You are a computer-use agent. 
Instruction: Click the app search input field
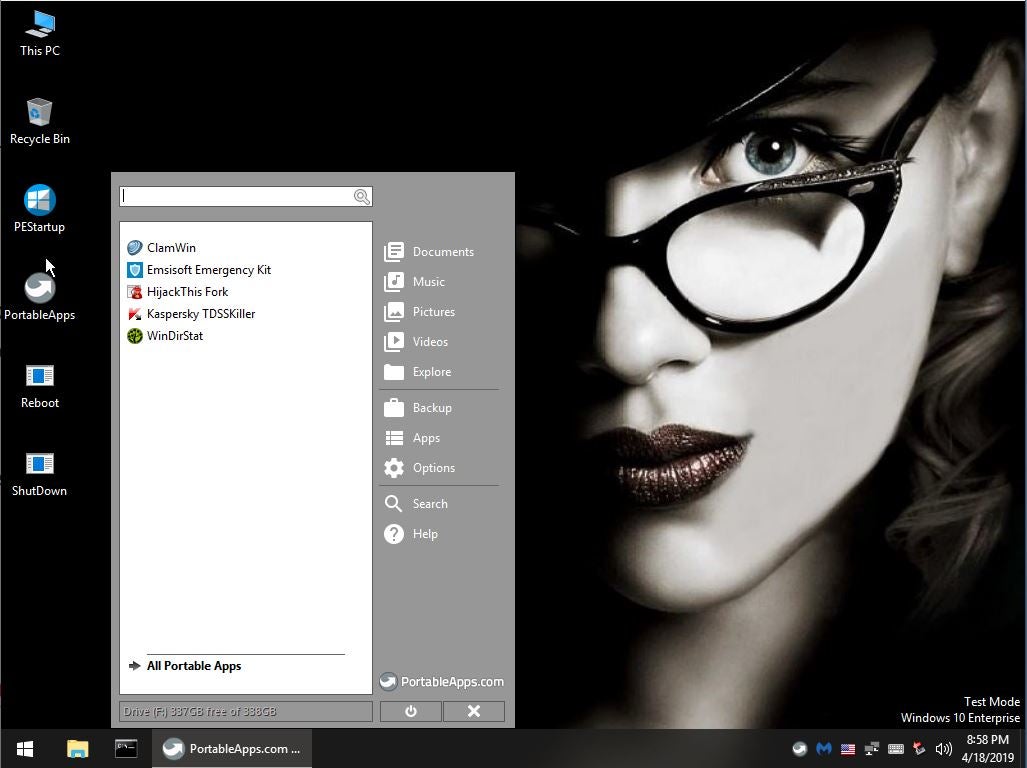(x=240, y=196)
